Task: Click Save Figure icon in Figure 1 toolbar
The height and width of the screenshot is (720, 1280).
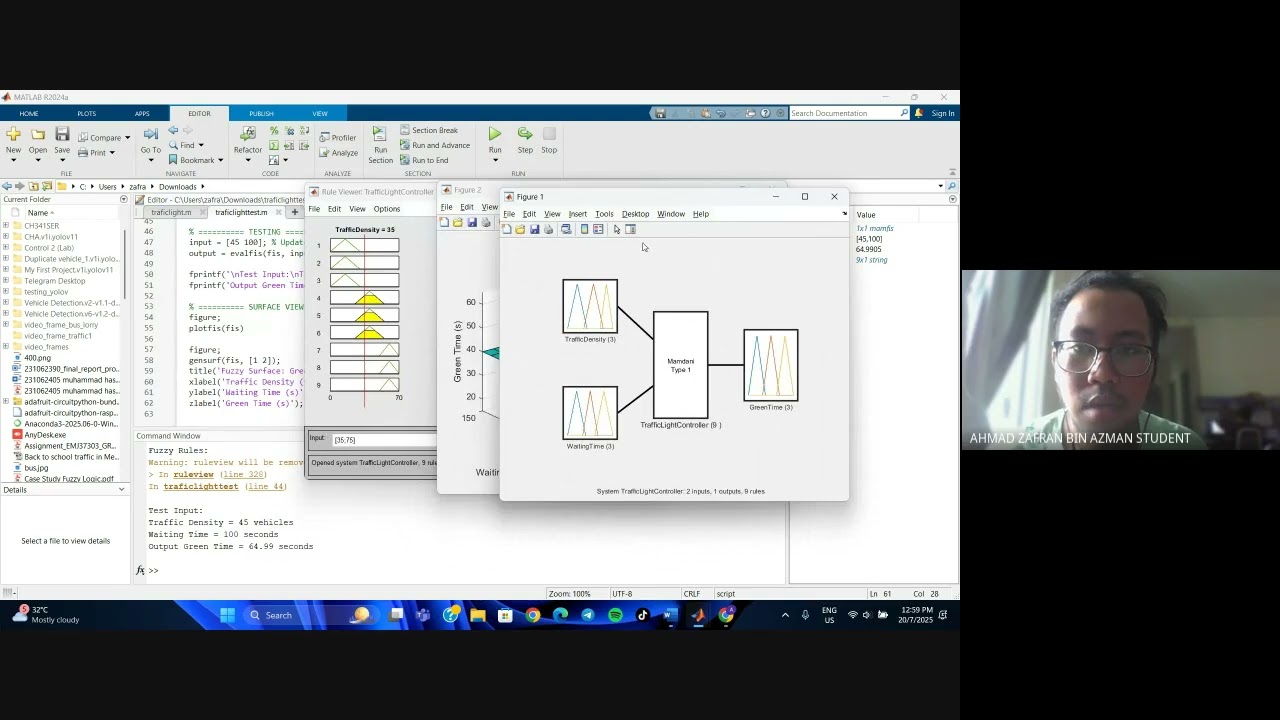Action: (x=534, y=230)
